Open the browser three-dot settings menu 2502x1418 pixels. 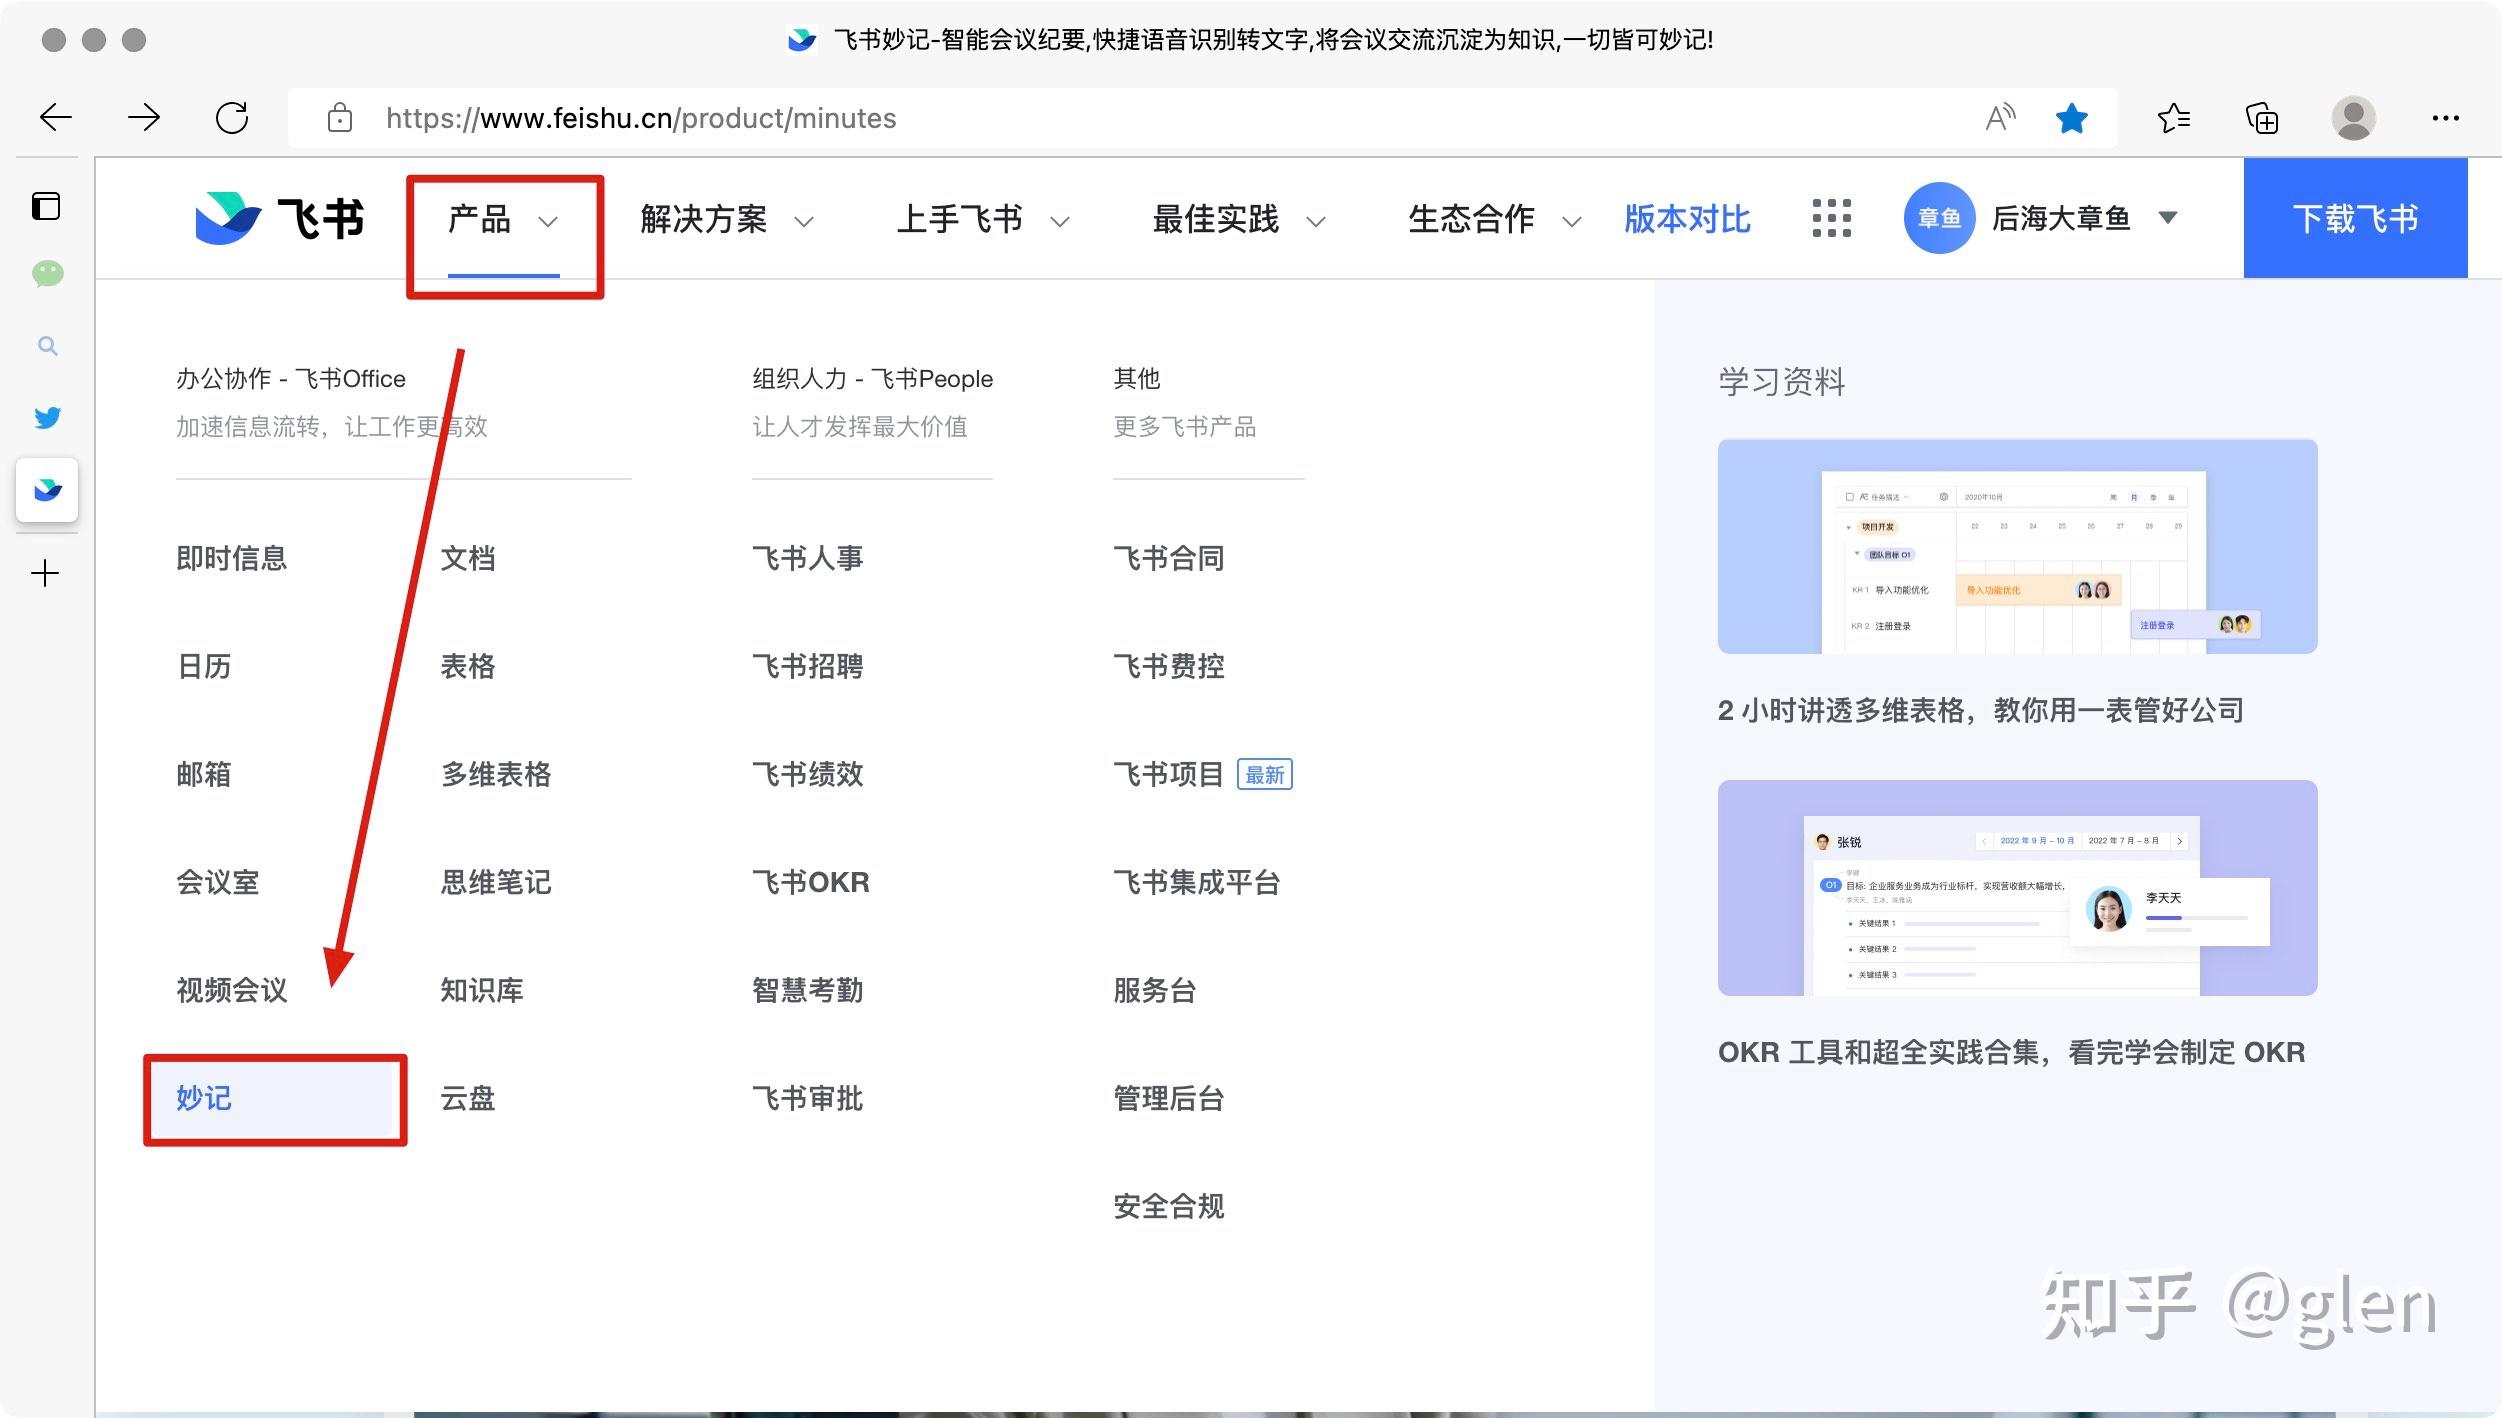click(2446, 118)
